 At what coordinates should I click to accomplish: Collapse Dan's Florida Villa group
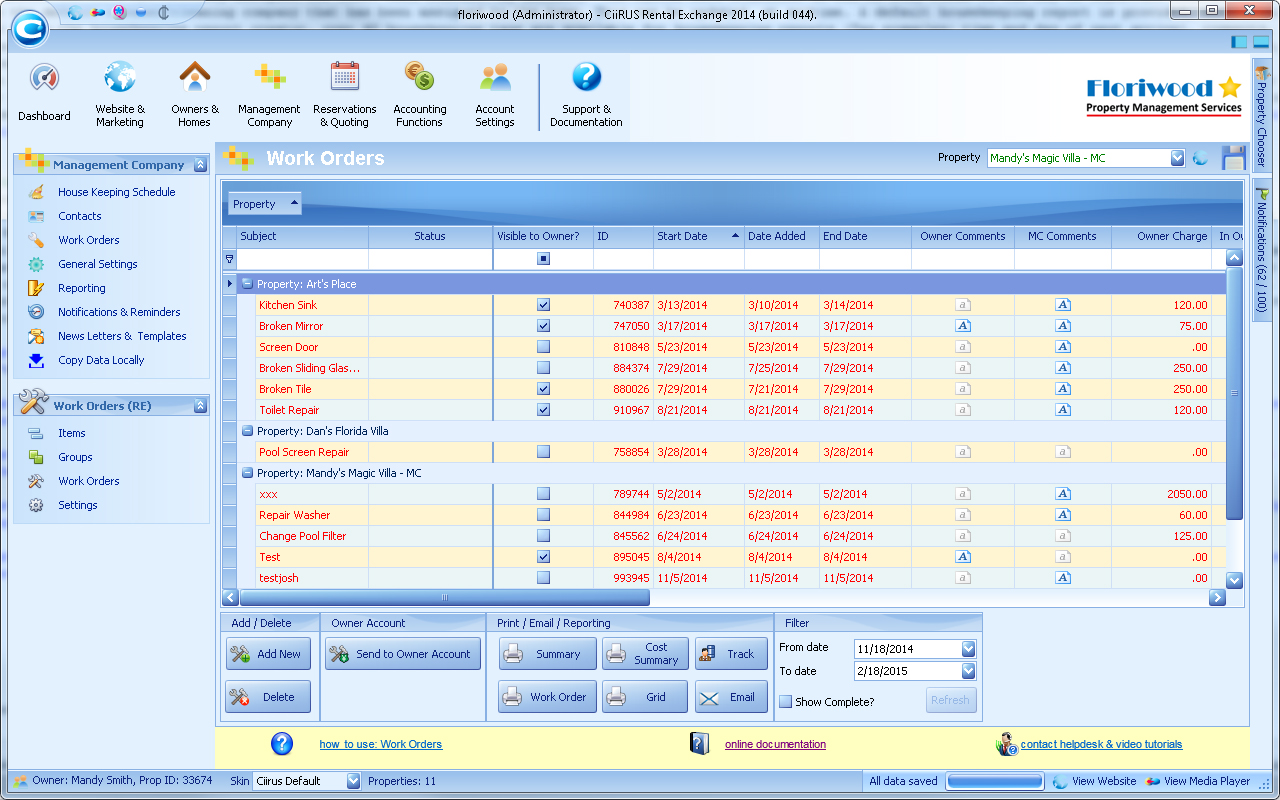(247, 431)
